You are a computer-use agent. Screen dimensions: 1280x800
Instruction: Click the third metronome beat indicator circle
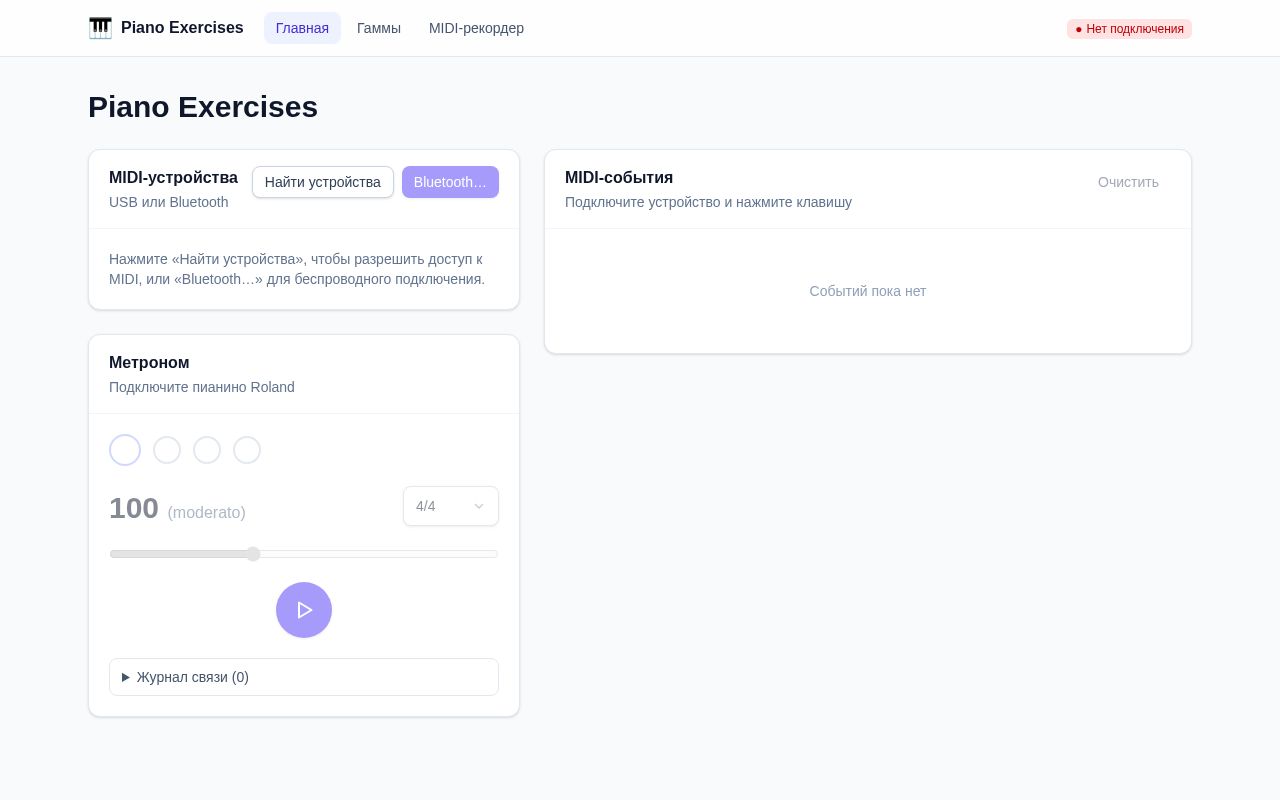[207, 450]
